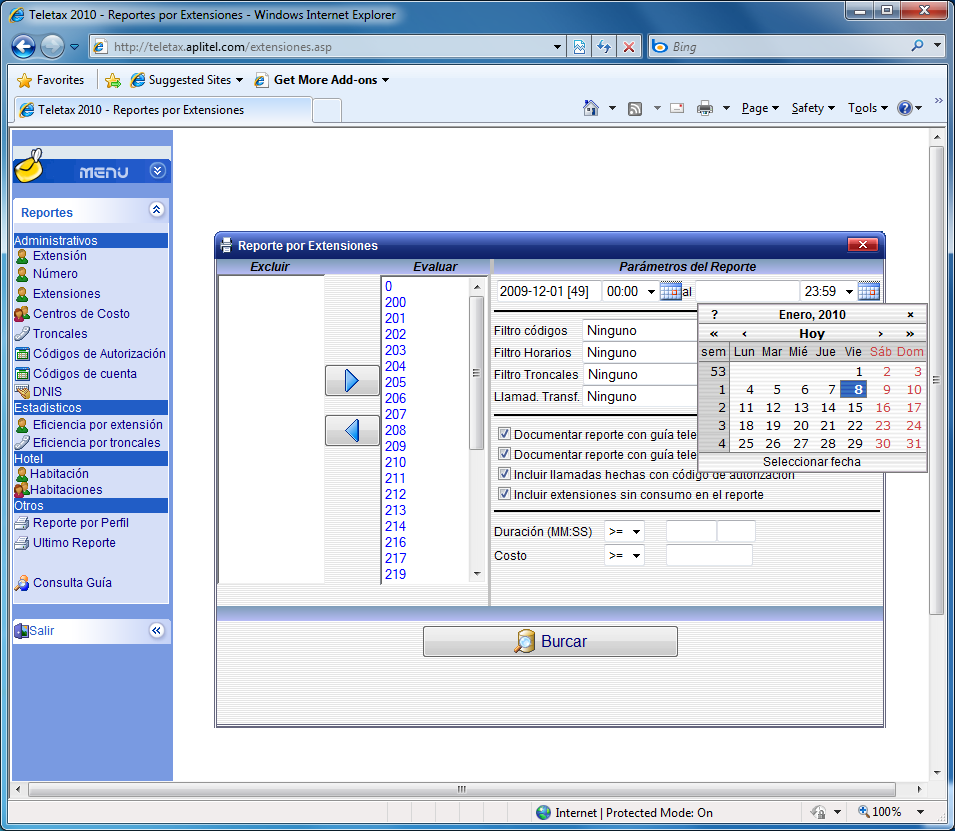Select extension 205 in Evaluar list
Viewport: 955px width, 831px height.
click(395, 382)
